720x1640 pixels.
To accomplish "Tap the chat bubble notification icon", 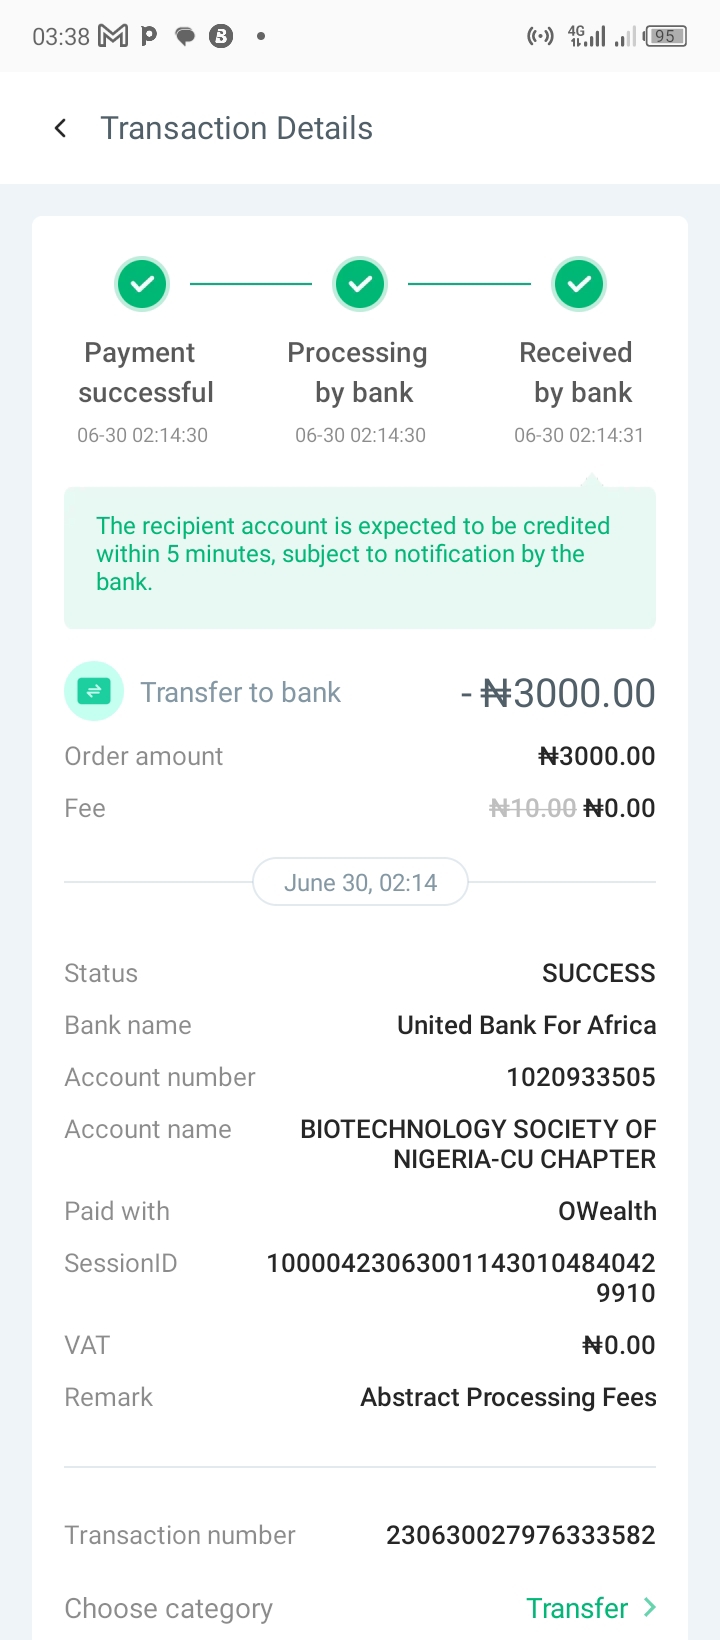I will 185,36.
